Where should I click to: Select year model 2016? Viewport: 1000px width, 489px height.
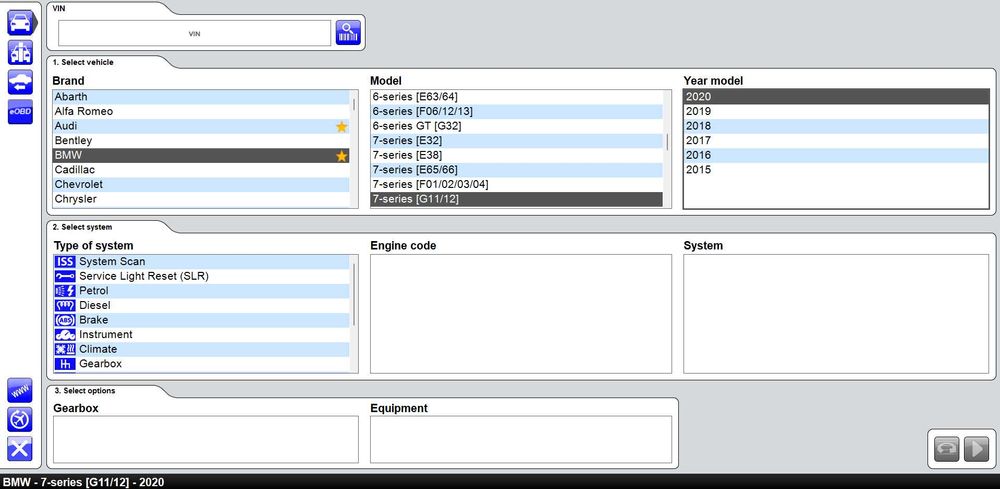click(x=836, y=156)
